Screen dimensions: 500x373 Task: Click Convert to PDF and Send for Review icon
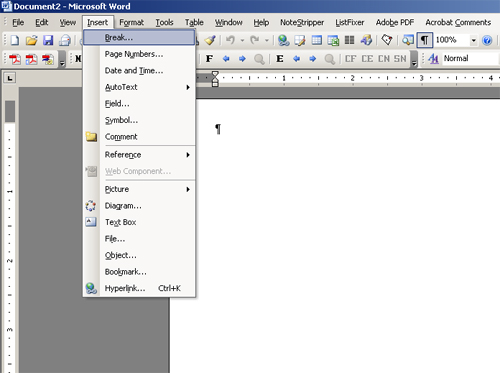tap(48, 59)
